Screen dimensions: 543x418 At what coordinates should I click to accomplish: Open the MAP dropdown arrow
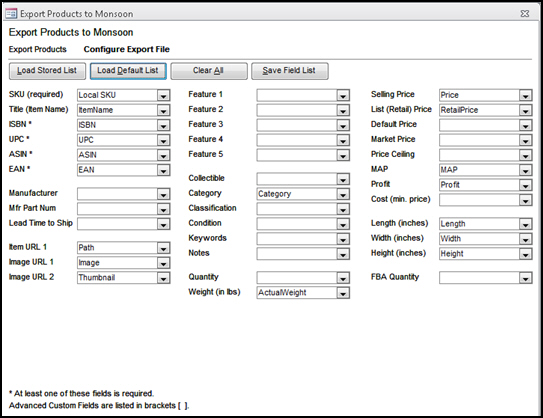point(525,170)
